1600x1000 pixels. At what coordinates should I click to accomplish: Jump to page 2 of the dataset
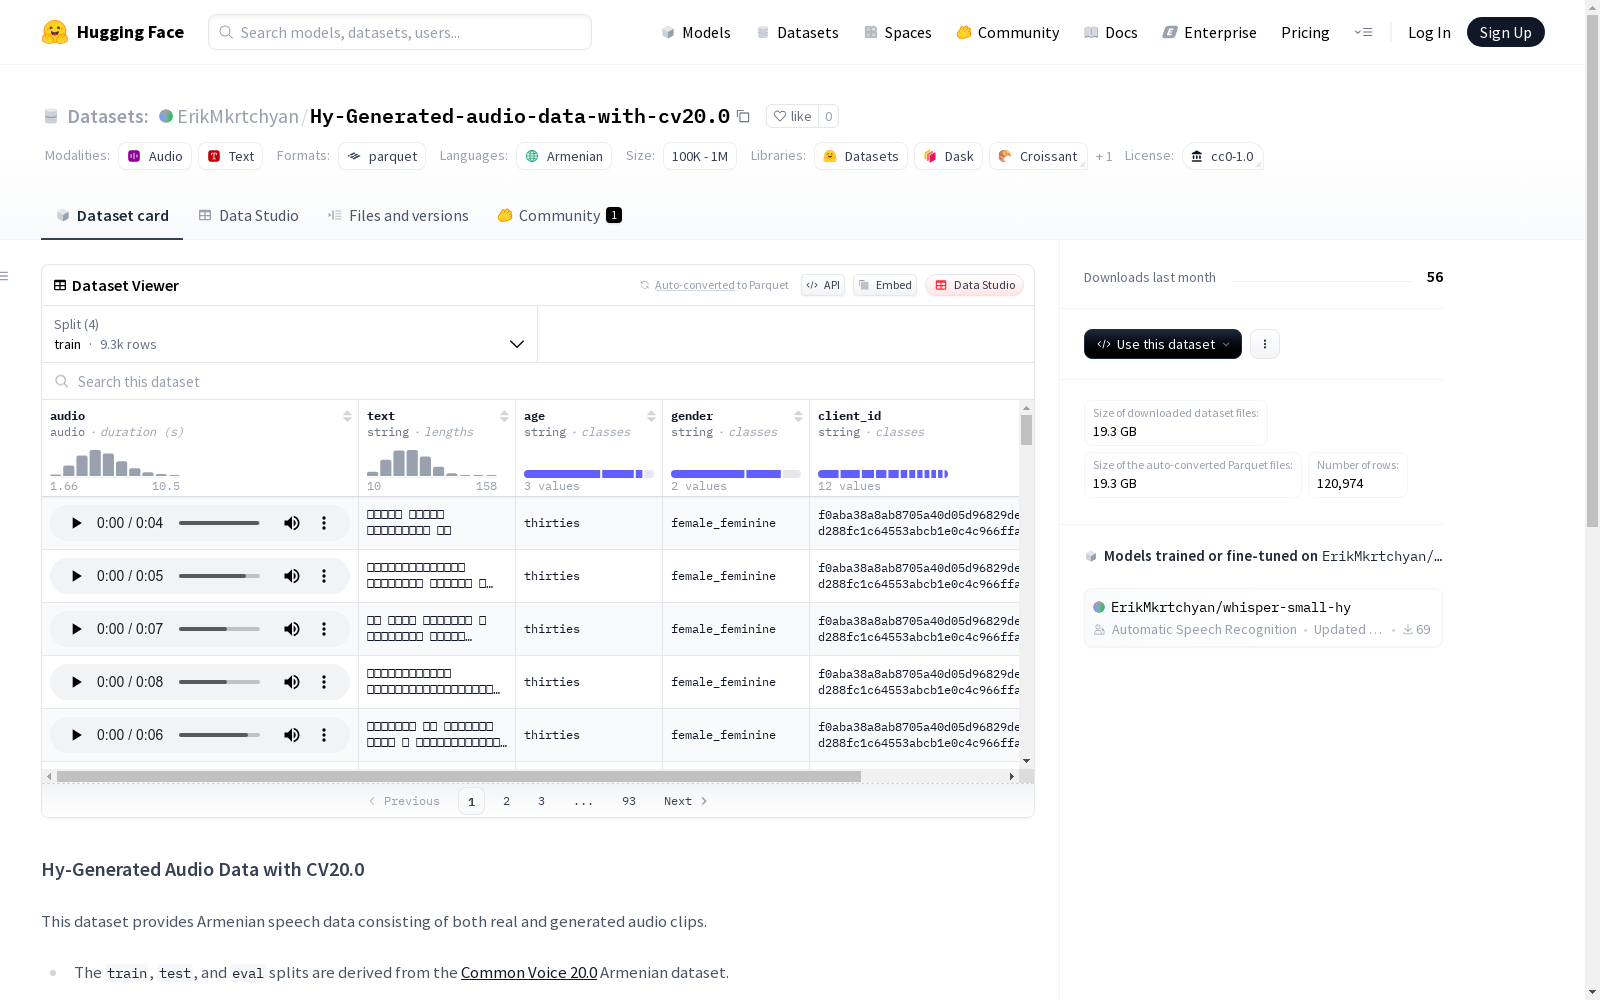[507, 801]
